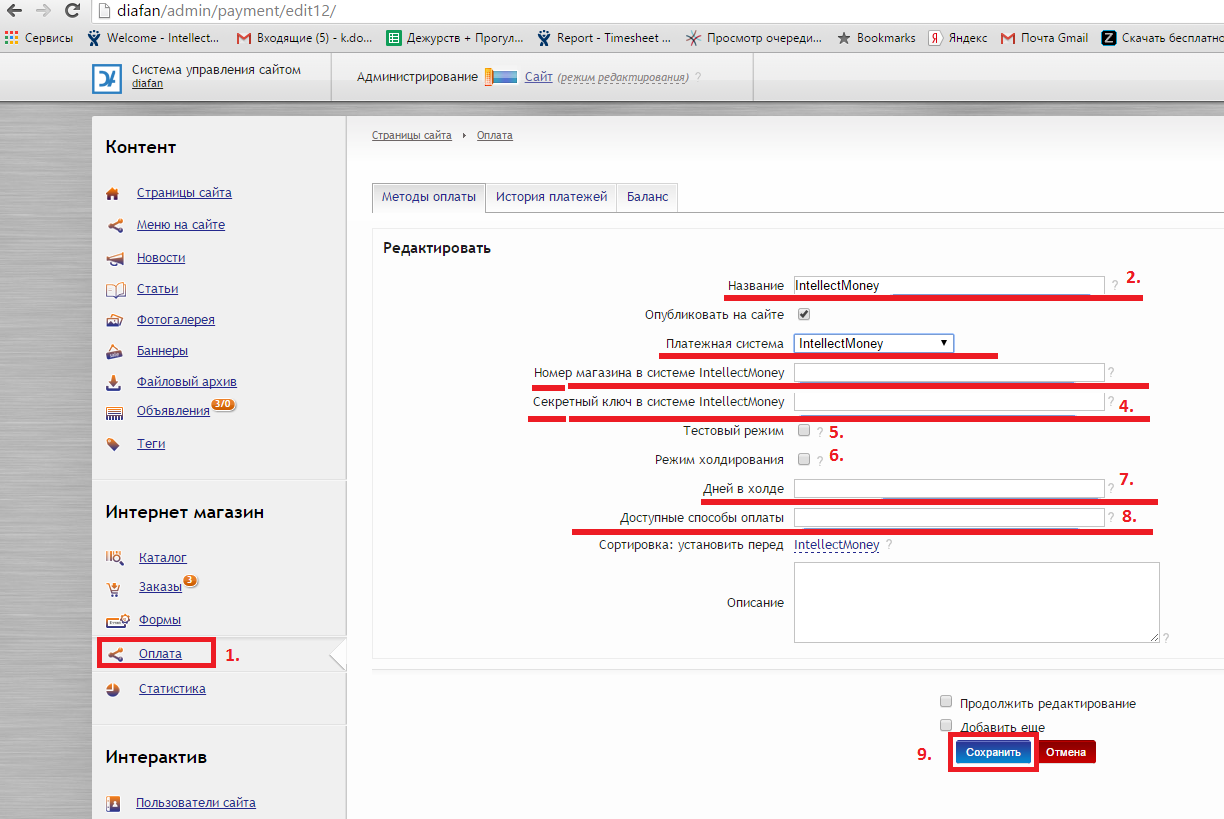Click help icon next to Сортировка link
This screenshot has height=819, width=1224.
coord(889,546)
